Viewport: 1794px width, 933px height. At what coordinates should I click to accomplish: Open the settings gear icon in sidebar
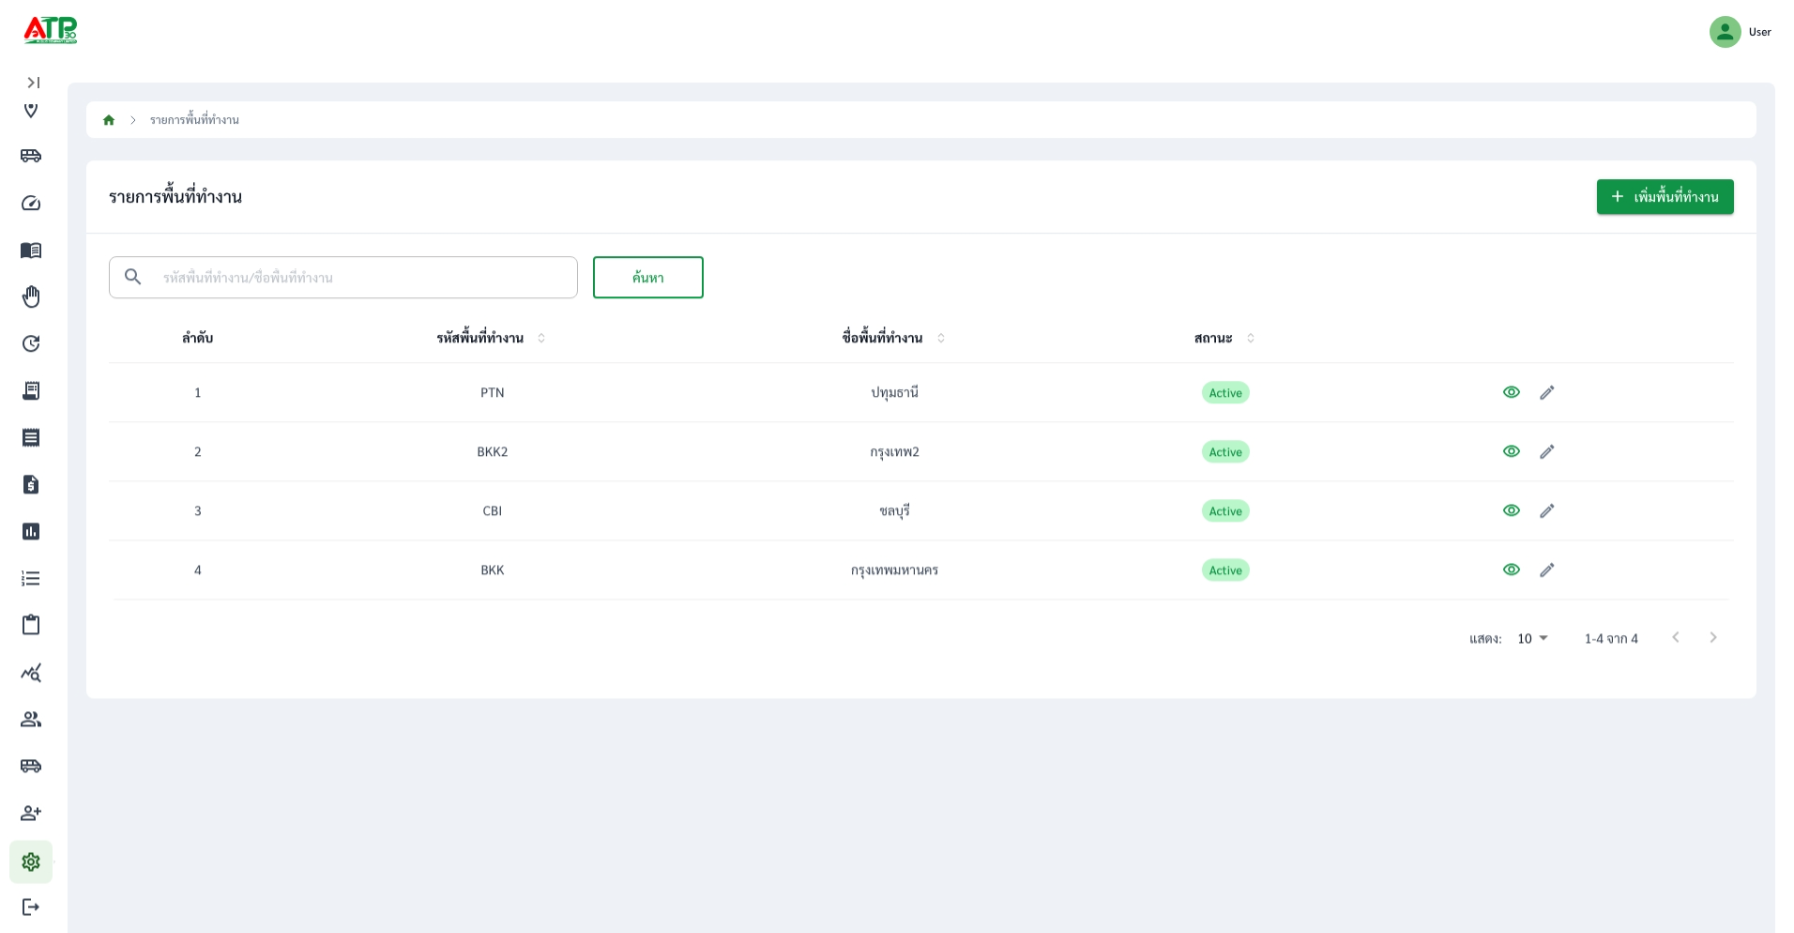[x=31, y=862]
